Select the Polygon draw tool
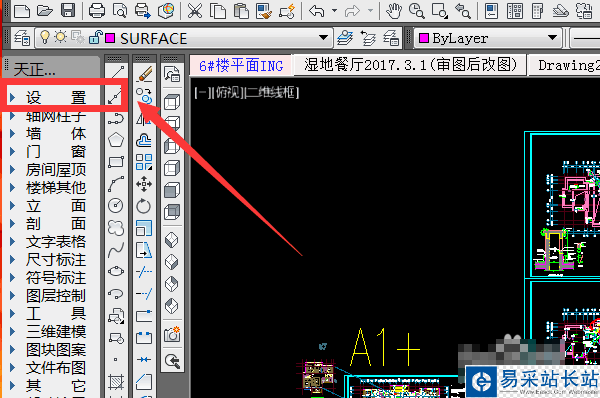The width and height of the screenshot is (600, 398). (x=116, y=140)
